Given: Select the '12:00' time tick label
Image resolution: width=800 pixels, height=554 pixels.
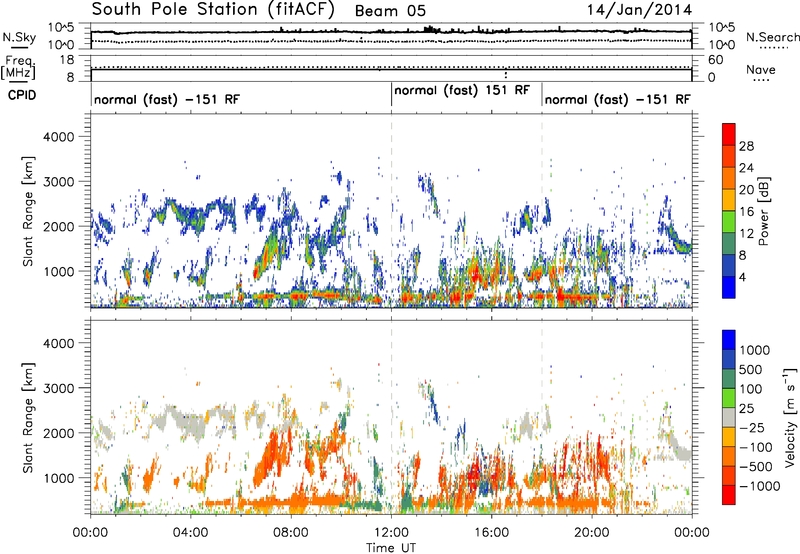Looking at the screenshot, I should point(391,533).
